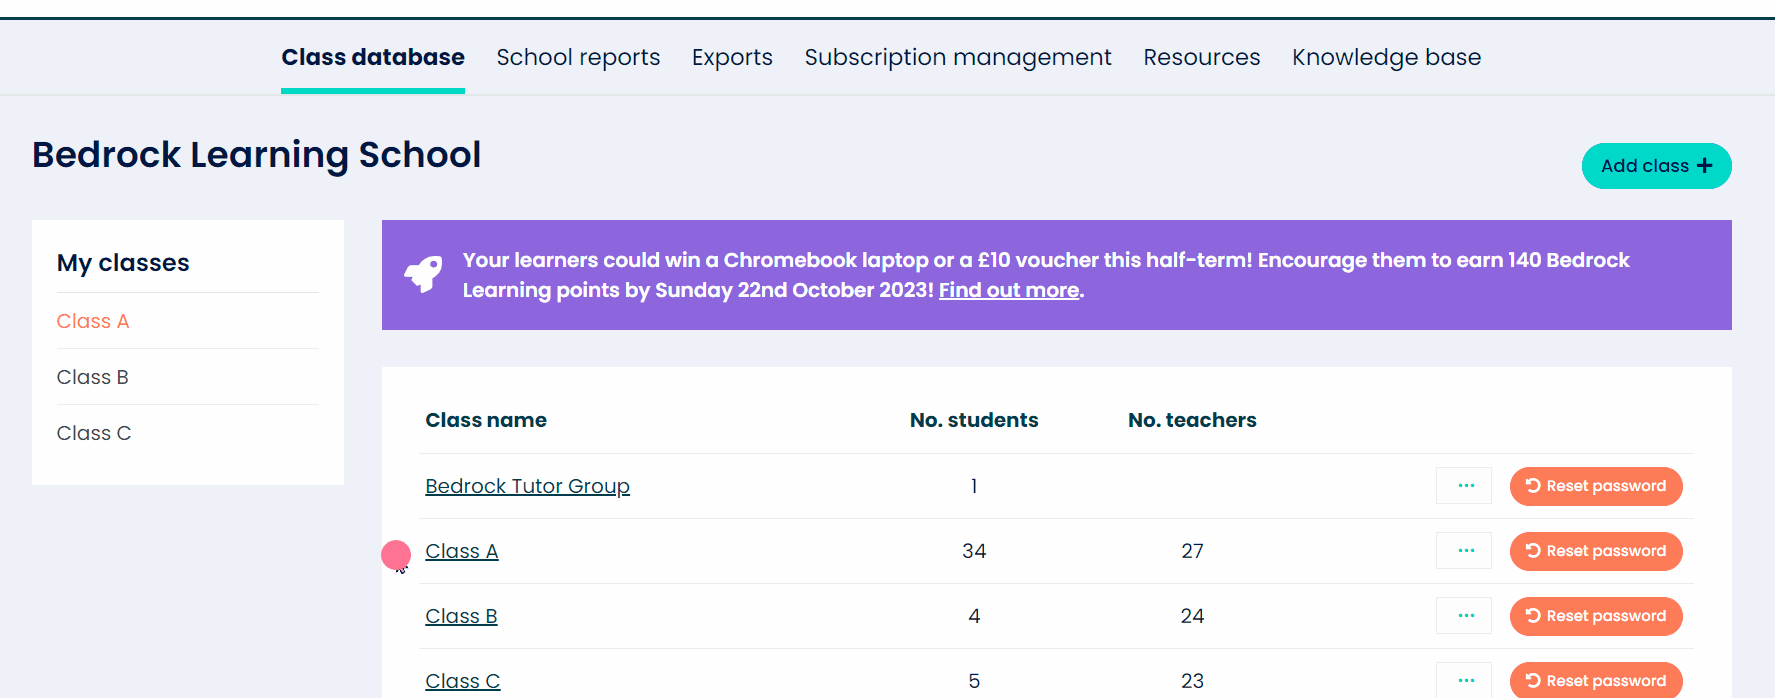Open Class B link in the table
Image resolution: width=1775 pixels, height=698 pixels.
click(x=461, y=616)
